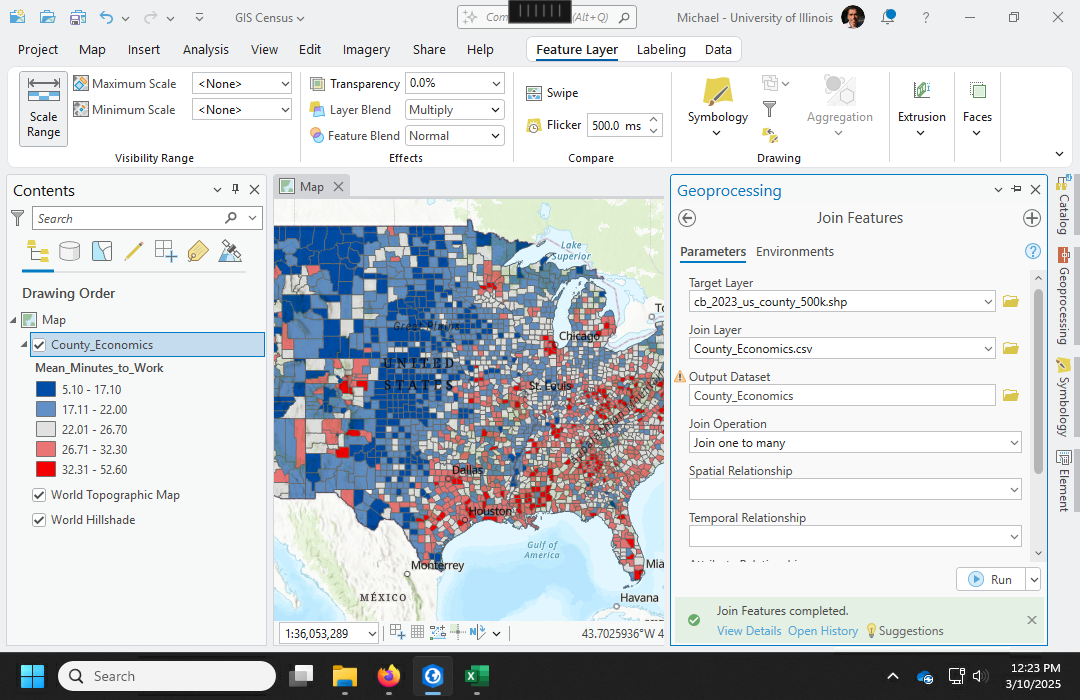Screen dimensions: 1080x700
Task: Select List By Editing pencil icon
Action: point(134,251)
